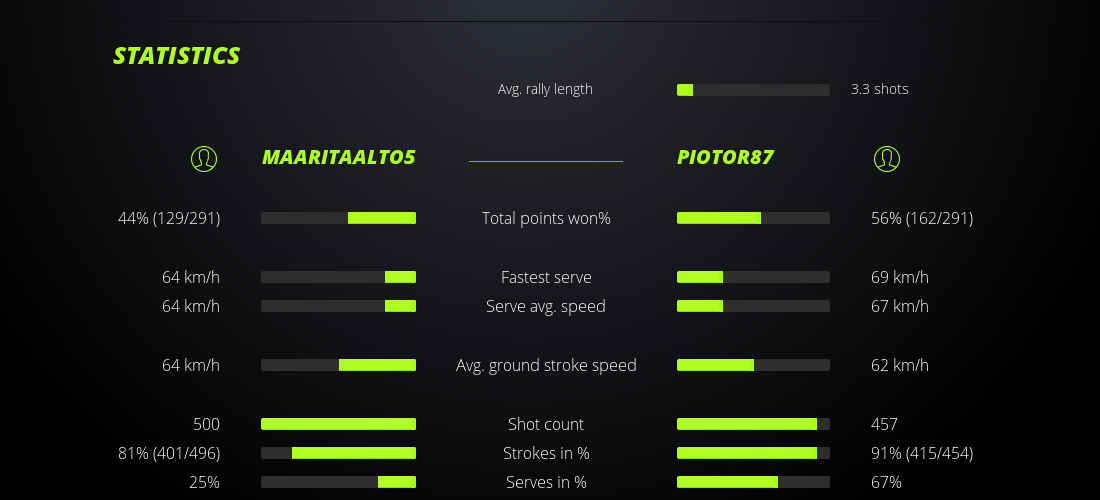The image size is (1100, 500).
Task: Click MAARITAALTO5's Total points won bar
Action: (338, 218)
